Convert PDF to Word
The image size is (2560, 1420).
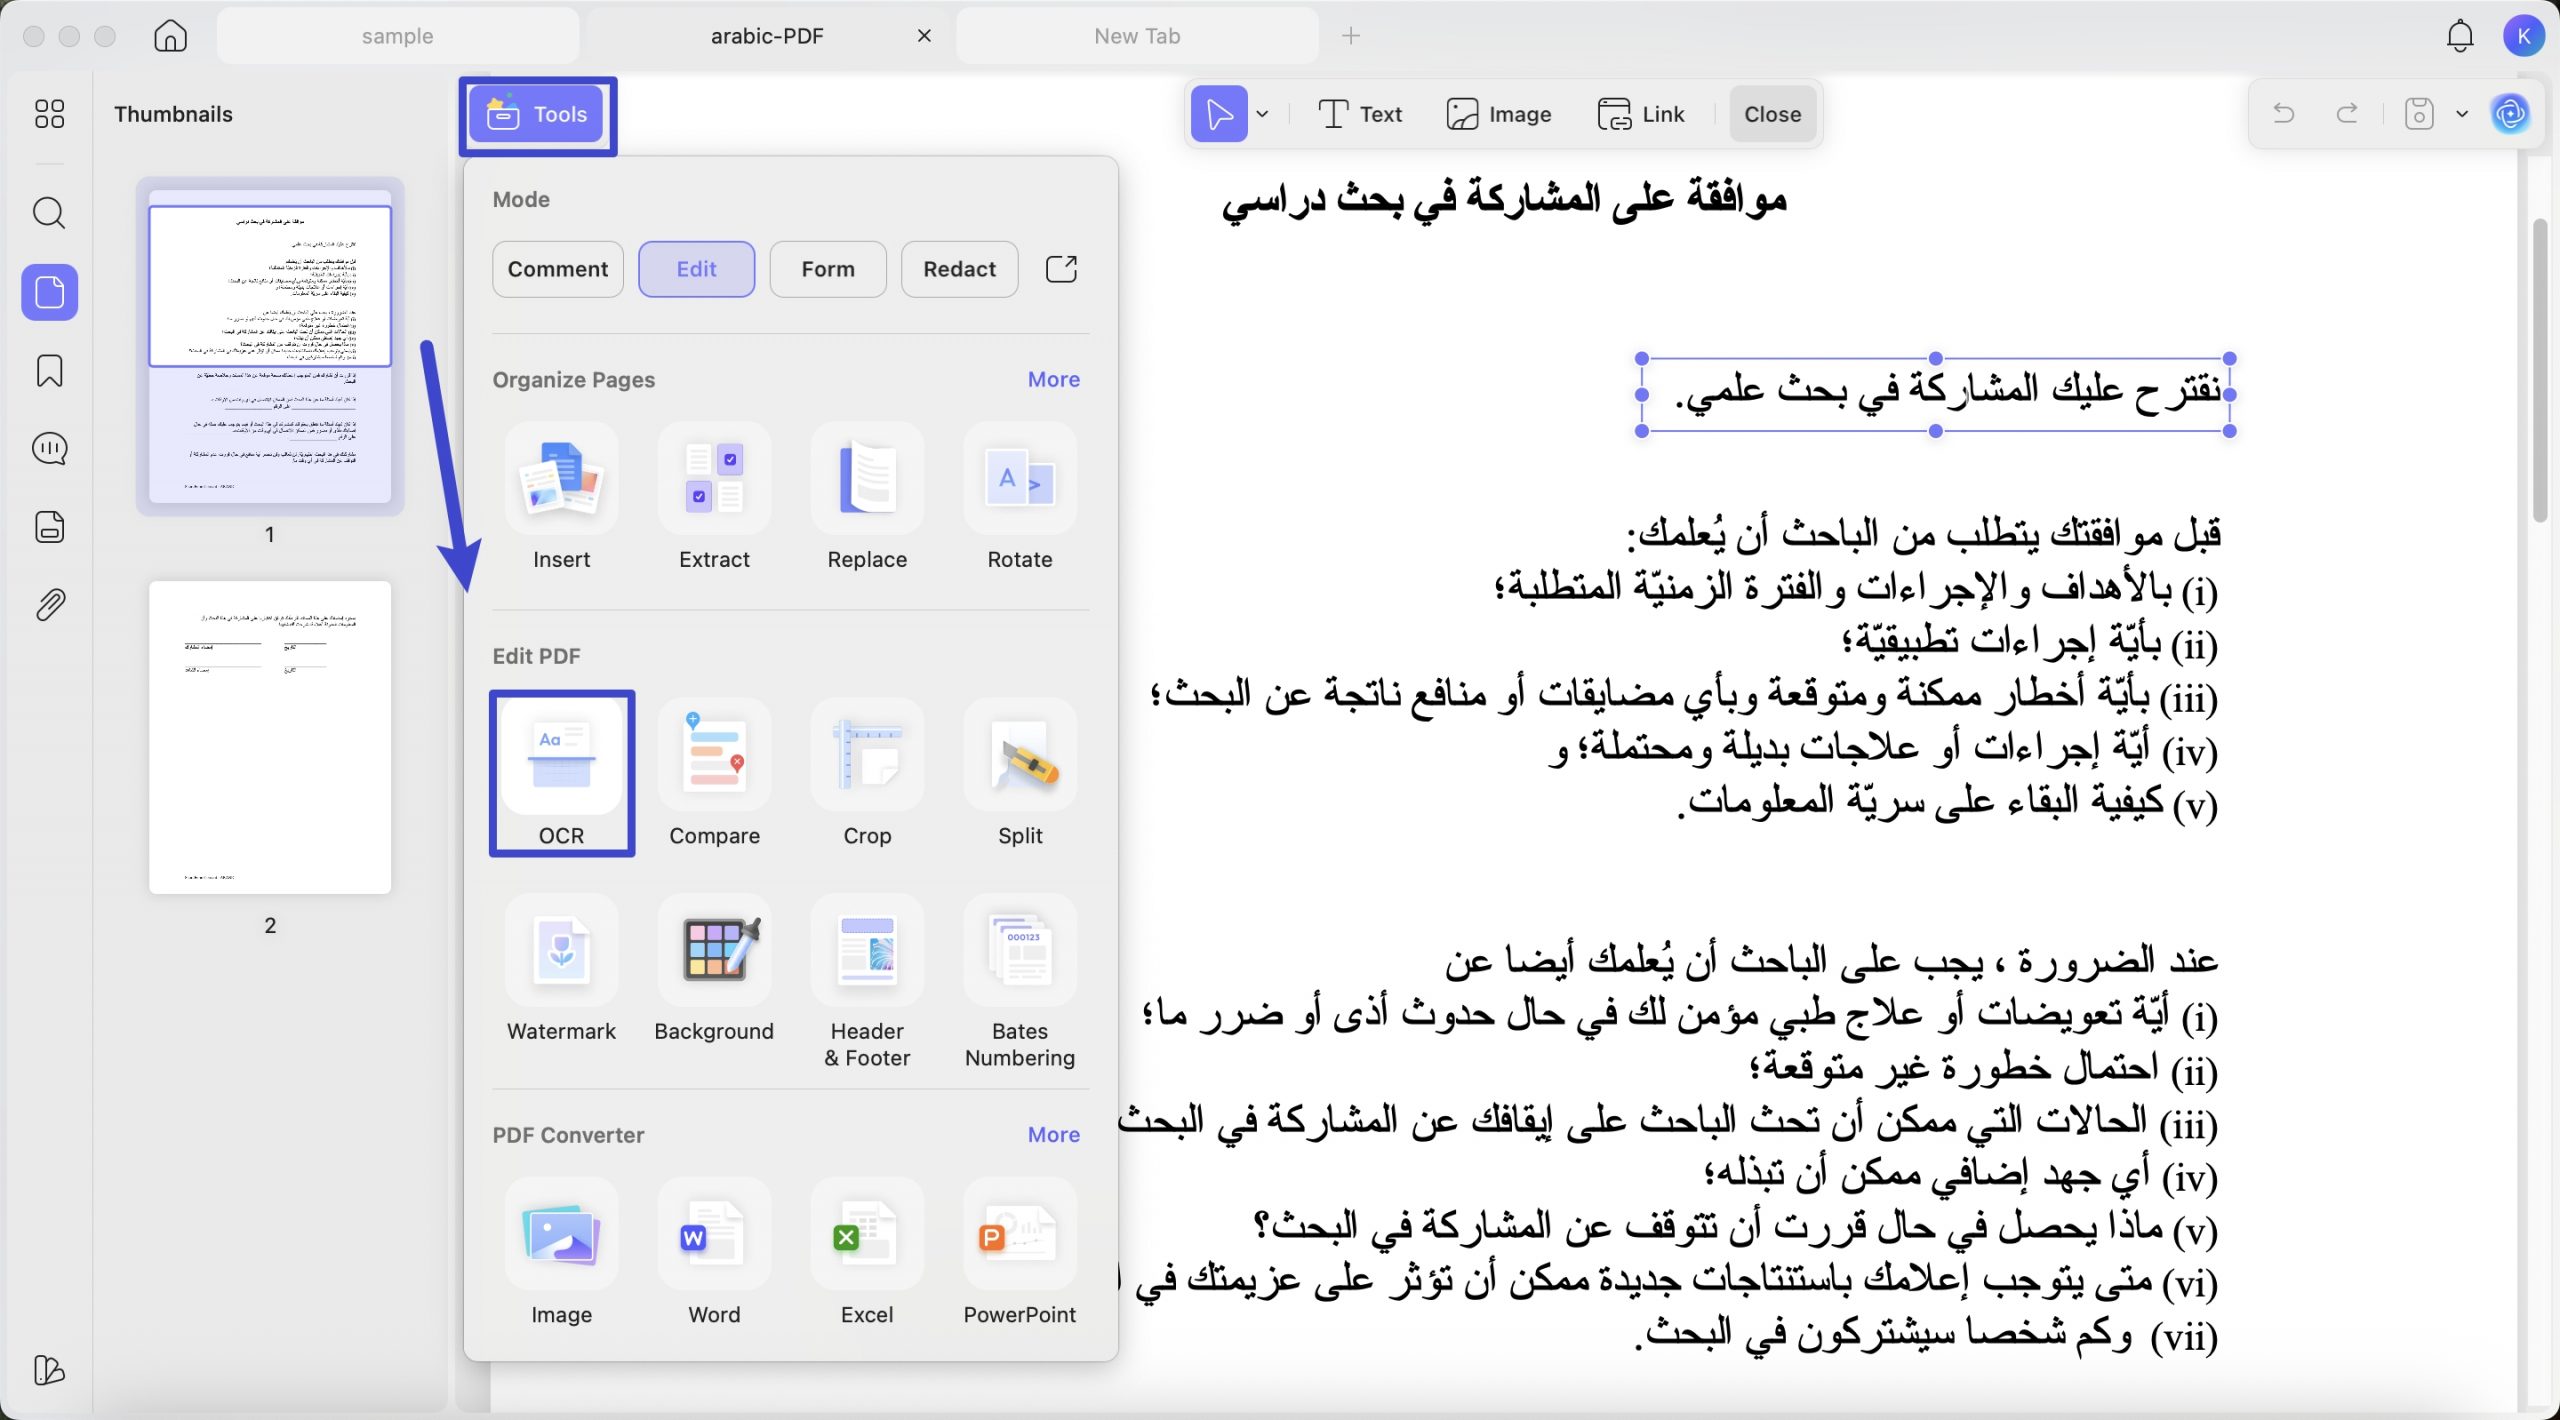(714, 1253)
